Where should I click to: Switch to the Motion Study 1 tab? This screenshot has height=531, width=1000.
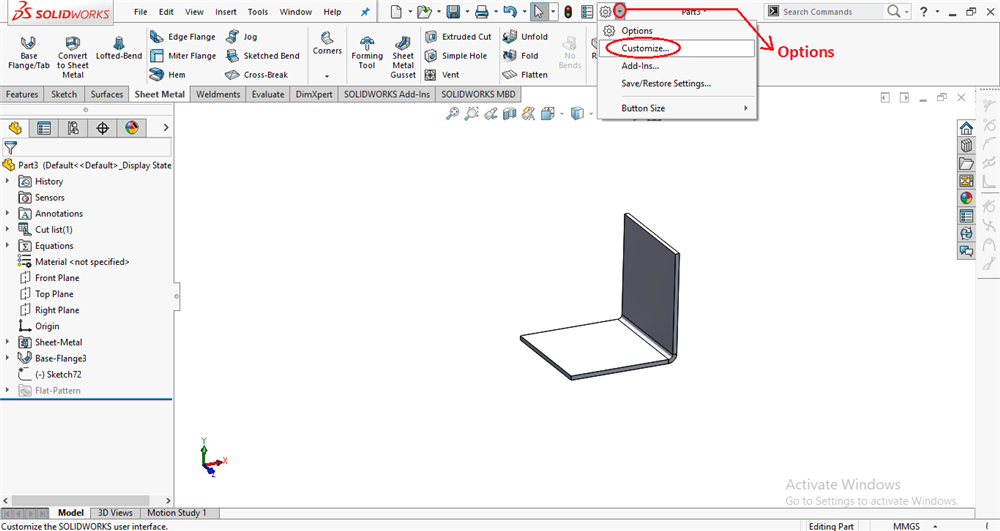(x=176, y=513)
